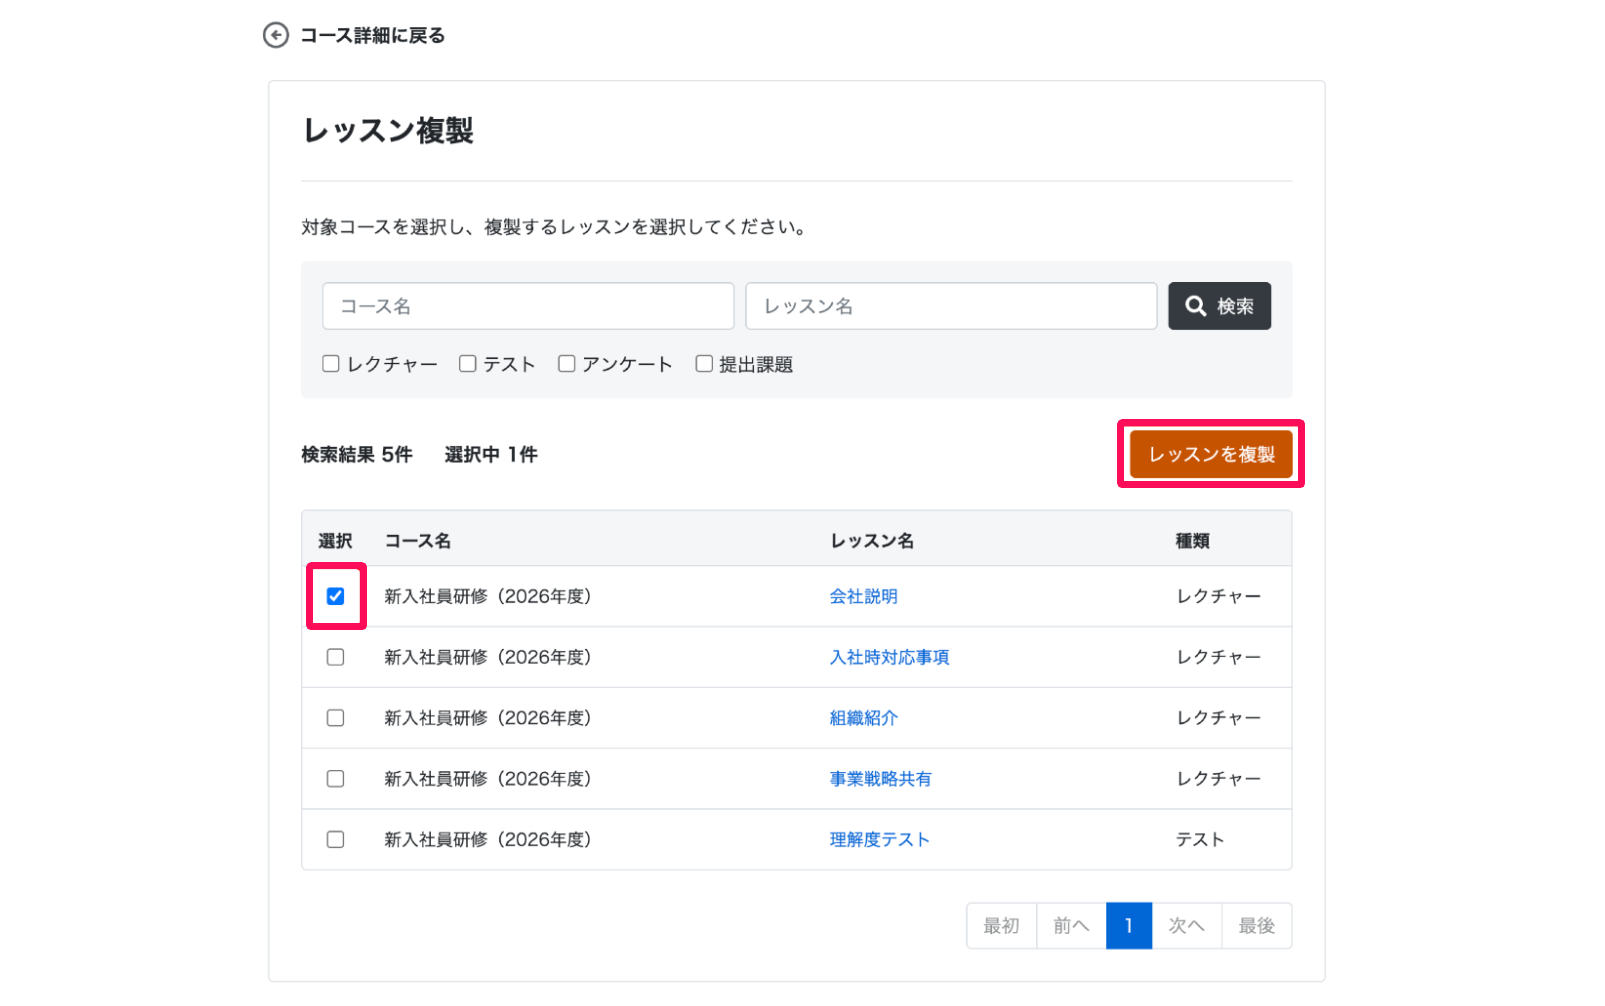The width and height of the screenshot is (1605, 1006).
Task: Go back via コース詳細に戻る link
Action: [372, 35]
